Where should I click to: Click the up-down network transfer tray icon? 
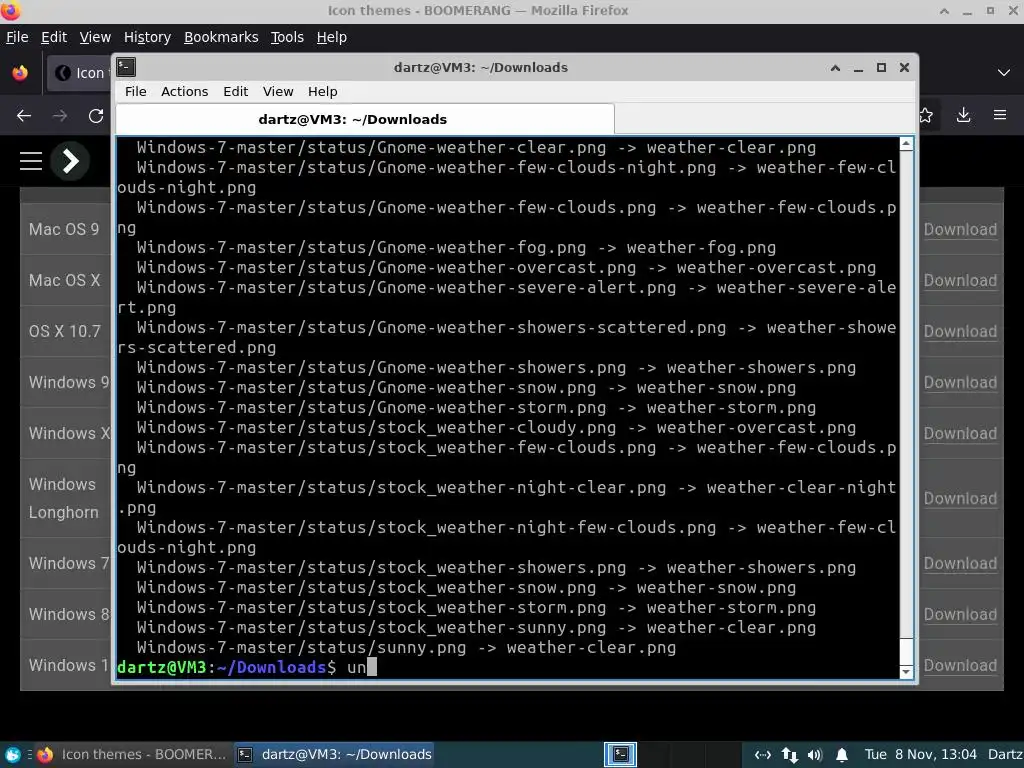[x=790, y=755]
